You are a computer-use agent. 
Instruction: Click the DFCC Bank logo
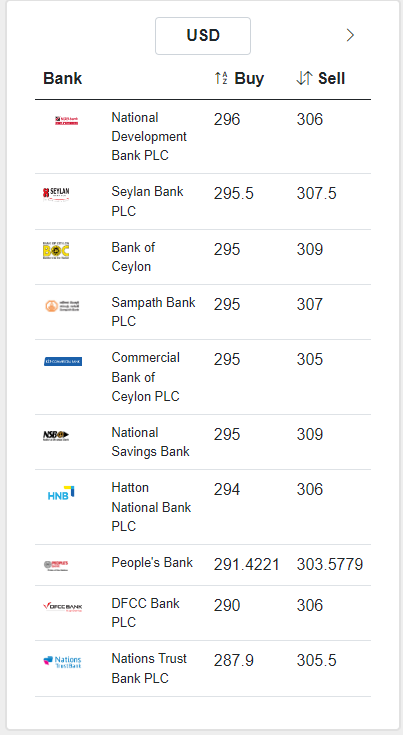coord(62,607)
